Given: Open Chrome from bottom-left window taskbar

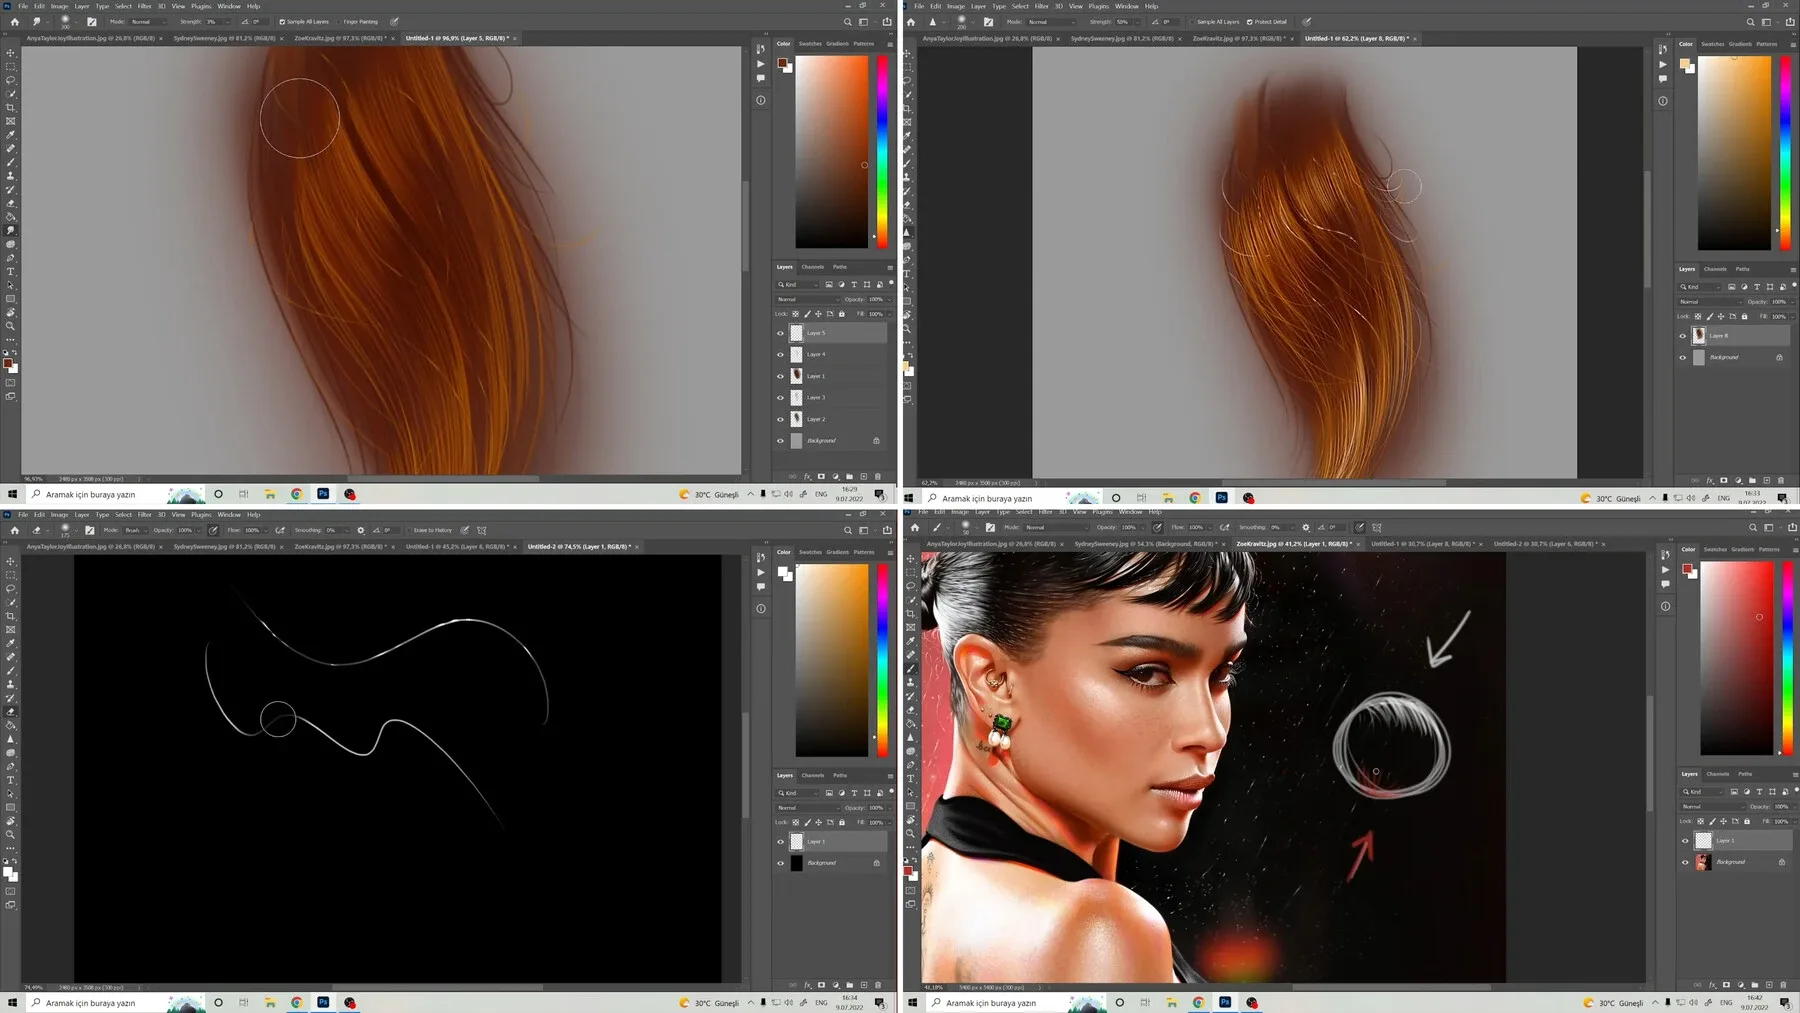Looking at the screenshot, I should pos(297,1002).
